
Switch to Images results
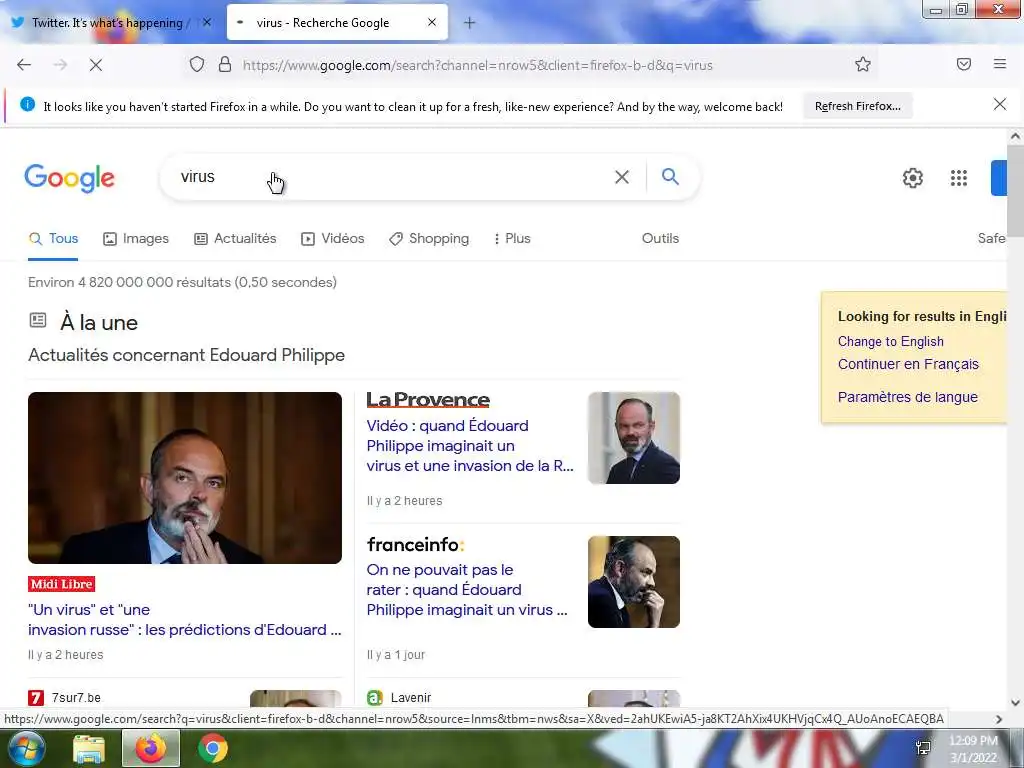(136, 238)
